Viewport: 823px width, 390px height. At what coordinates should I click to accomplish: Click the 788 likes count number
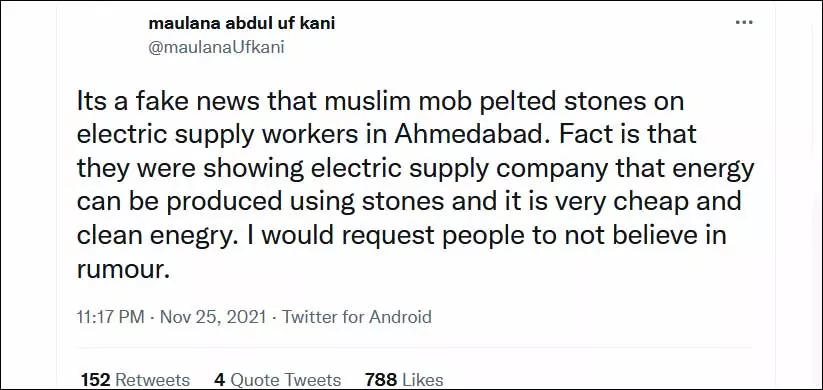381,380
